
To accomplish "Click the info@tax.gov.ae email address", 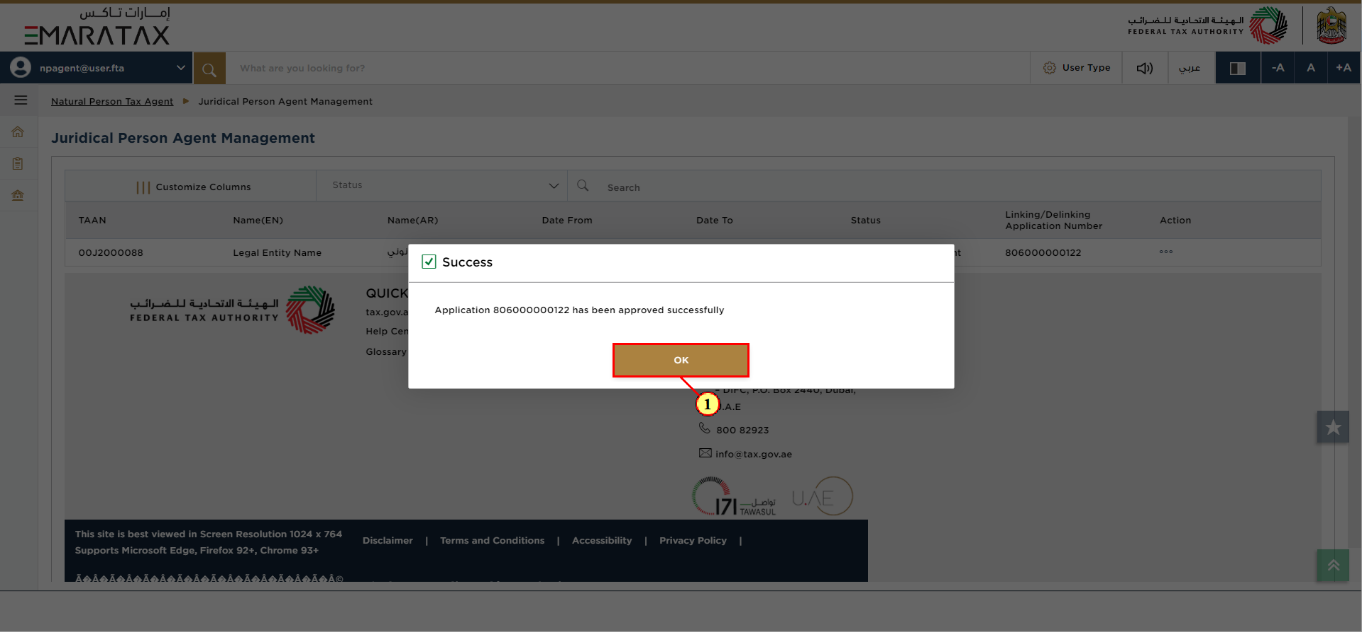I will 754,454.
